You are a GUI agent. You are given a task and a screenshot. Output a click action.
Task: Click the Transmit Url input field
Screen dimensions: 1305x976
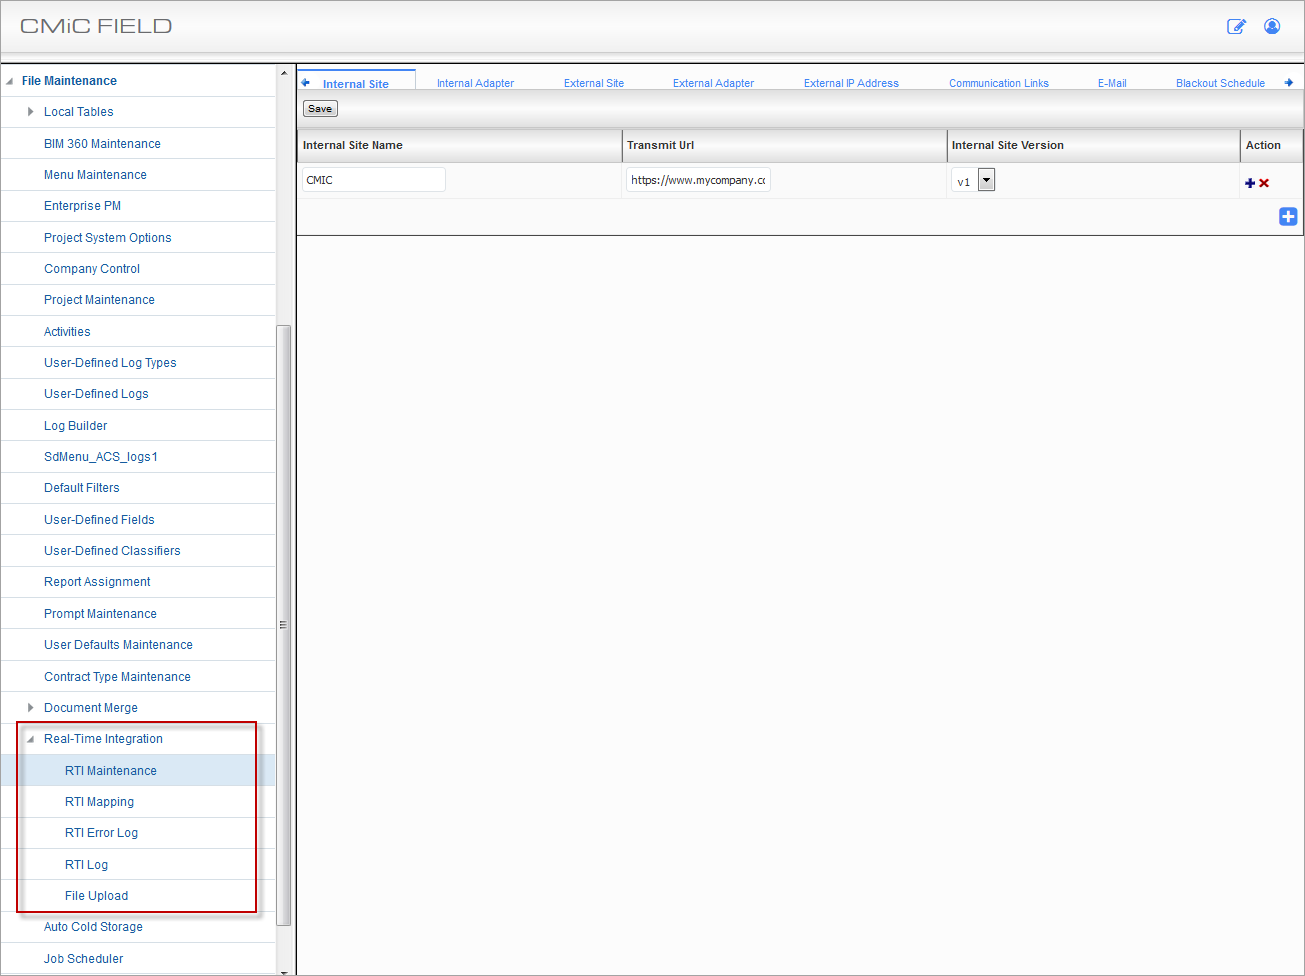pos(699,180)
